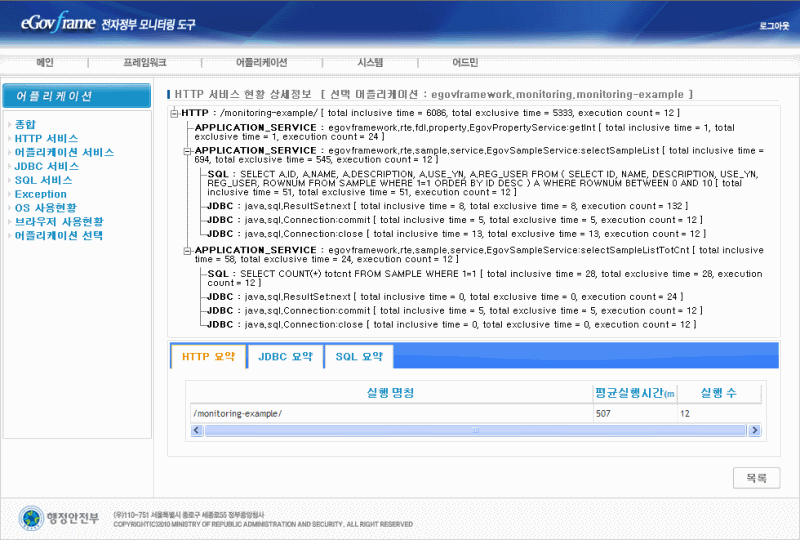Select the 어드민 top menu
The image size is (800, 540).
click(x=465, y=62)
